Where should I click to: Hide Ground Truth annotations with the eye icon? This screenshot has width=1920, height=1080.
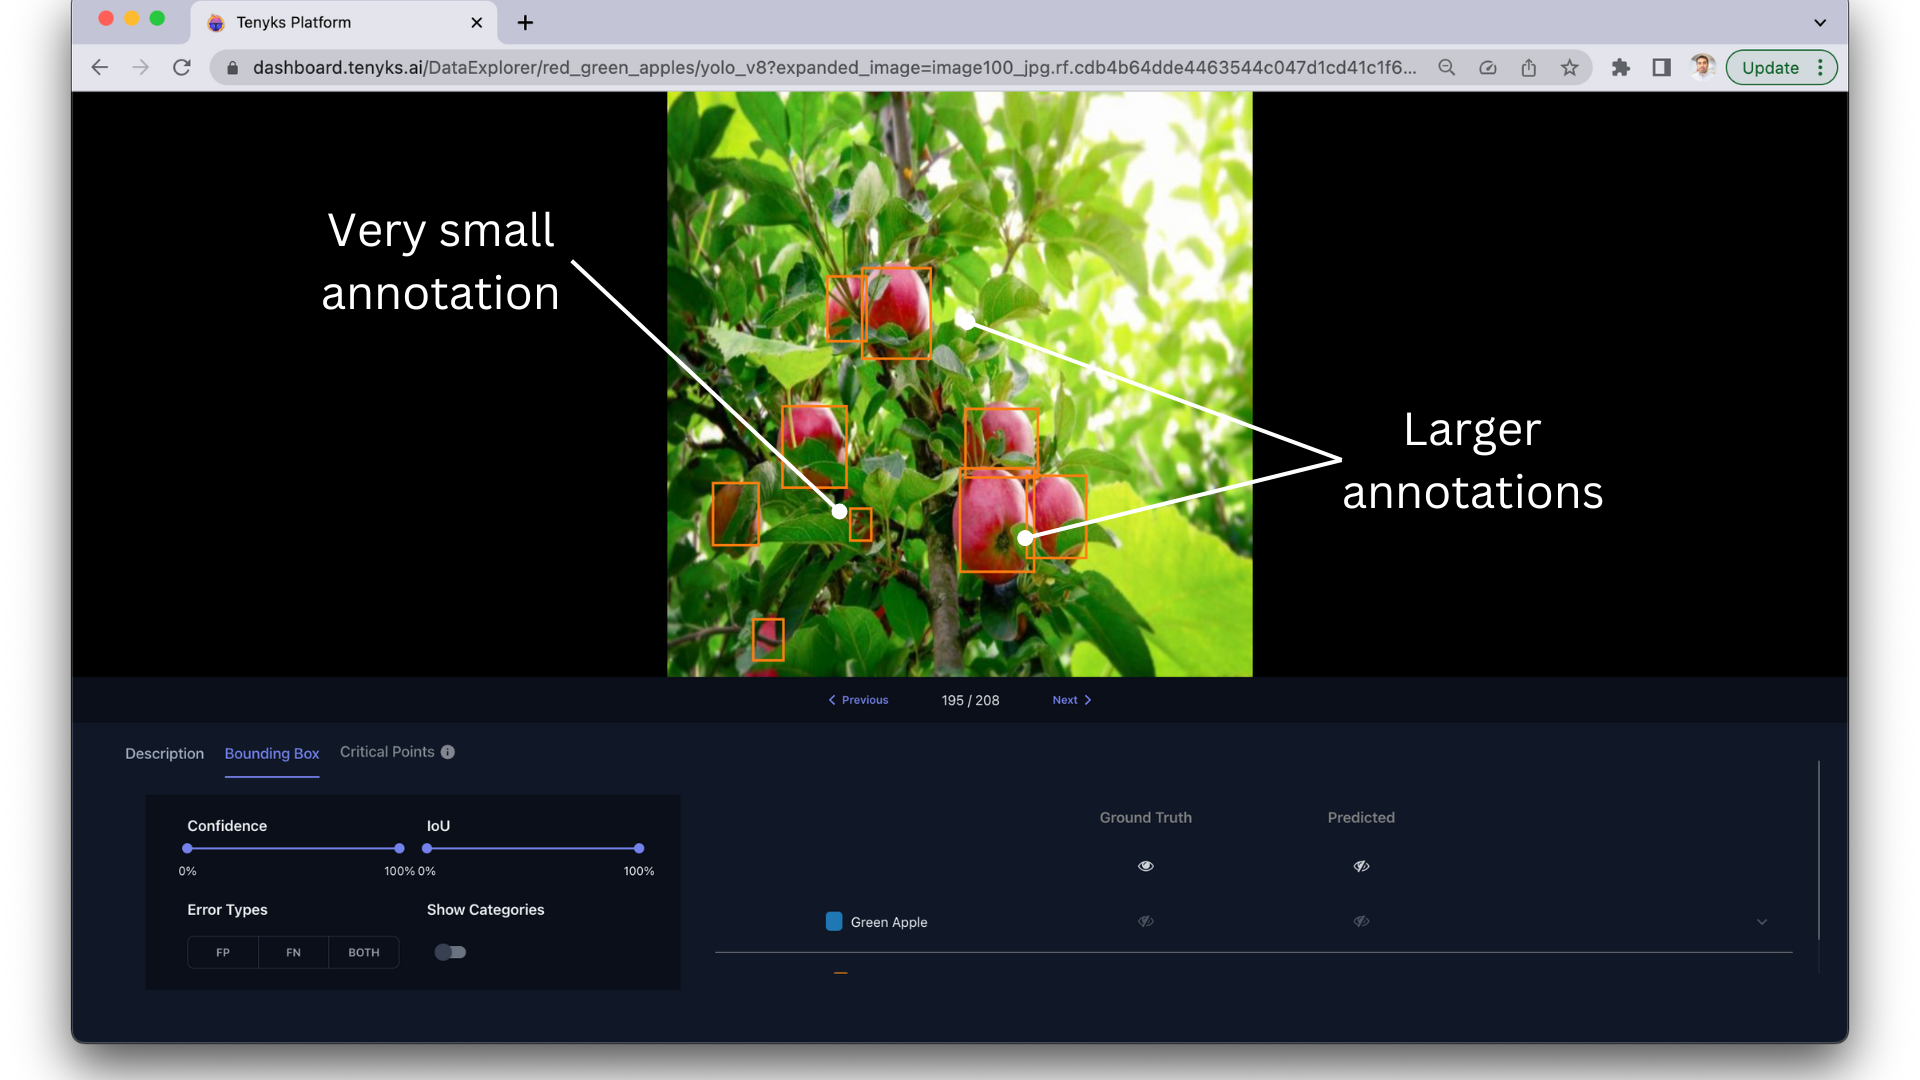(1145, 866)
